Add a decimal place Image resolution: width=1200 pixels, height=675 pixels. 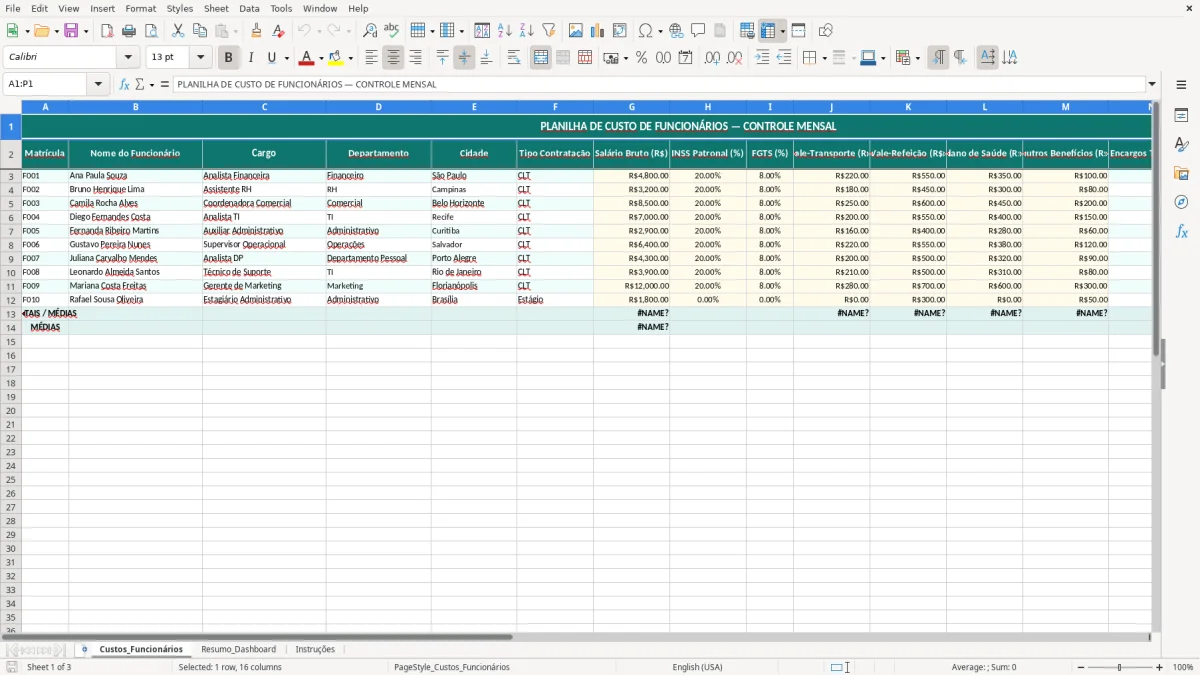click(x=712, y=58)
